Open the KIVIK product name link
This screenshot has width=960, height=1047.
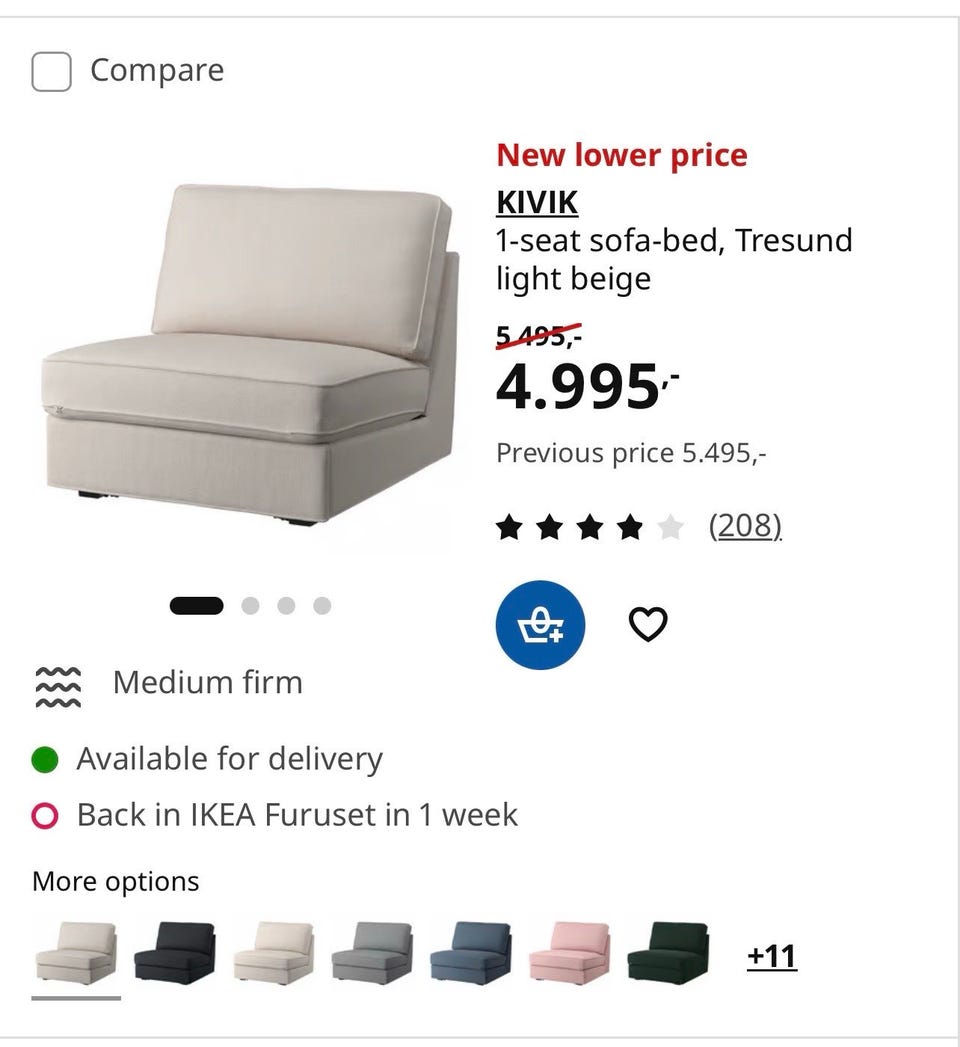pos(537,202)
